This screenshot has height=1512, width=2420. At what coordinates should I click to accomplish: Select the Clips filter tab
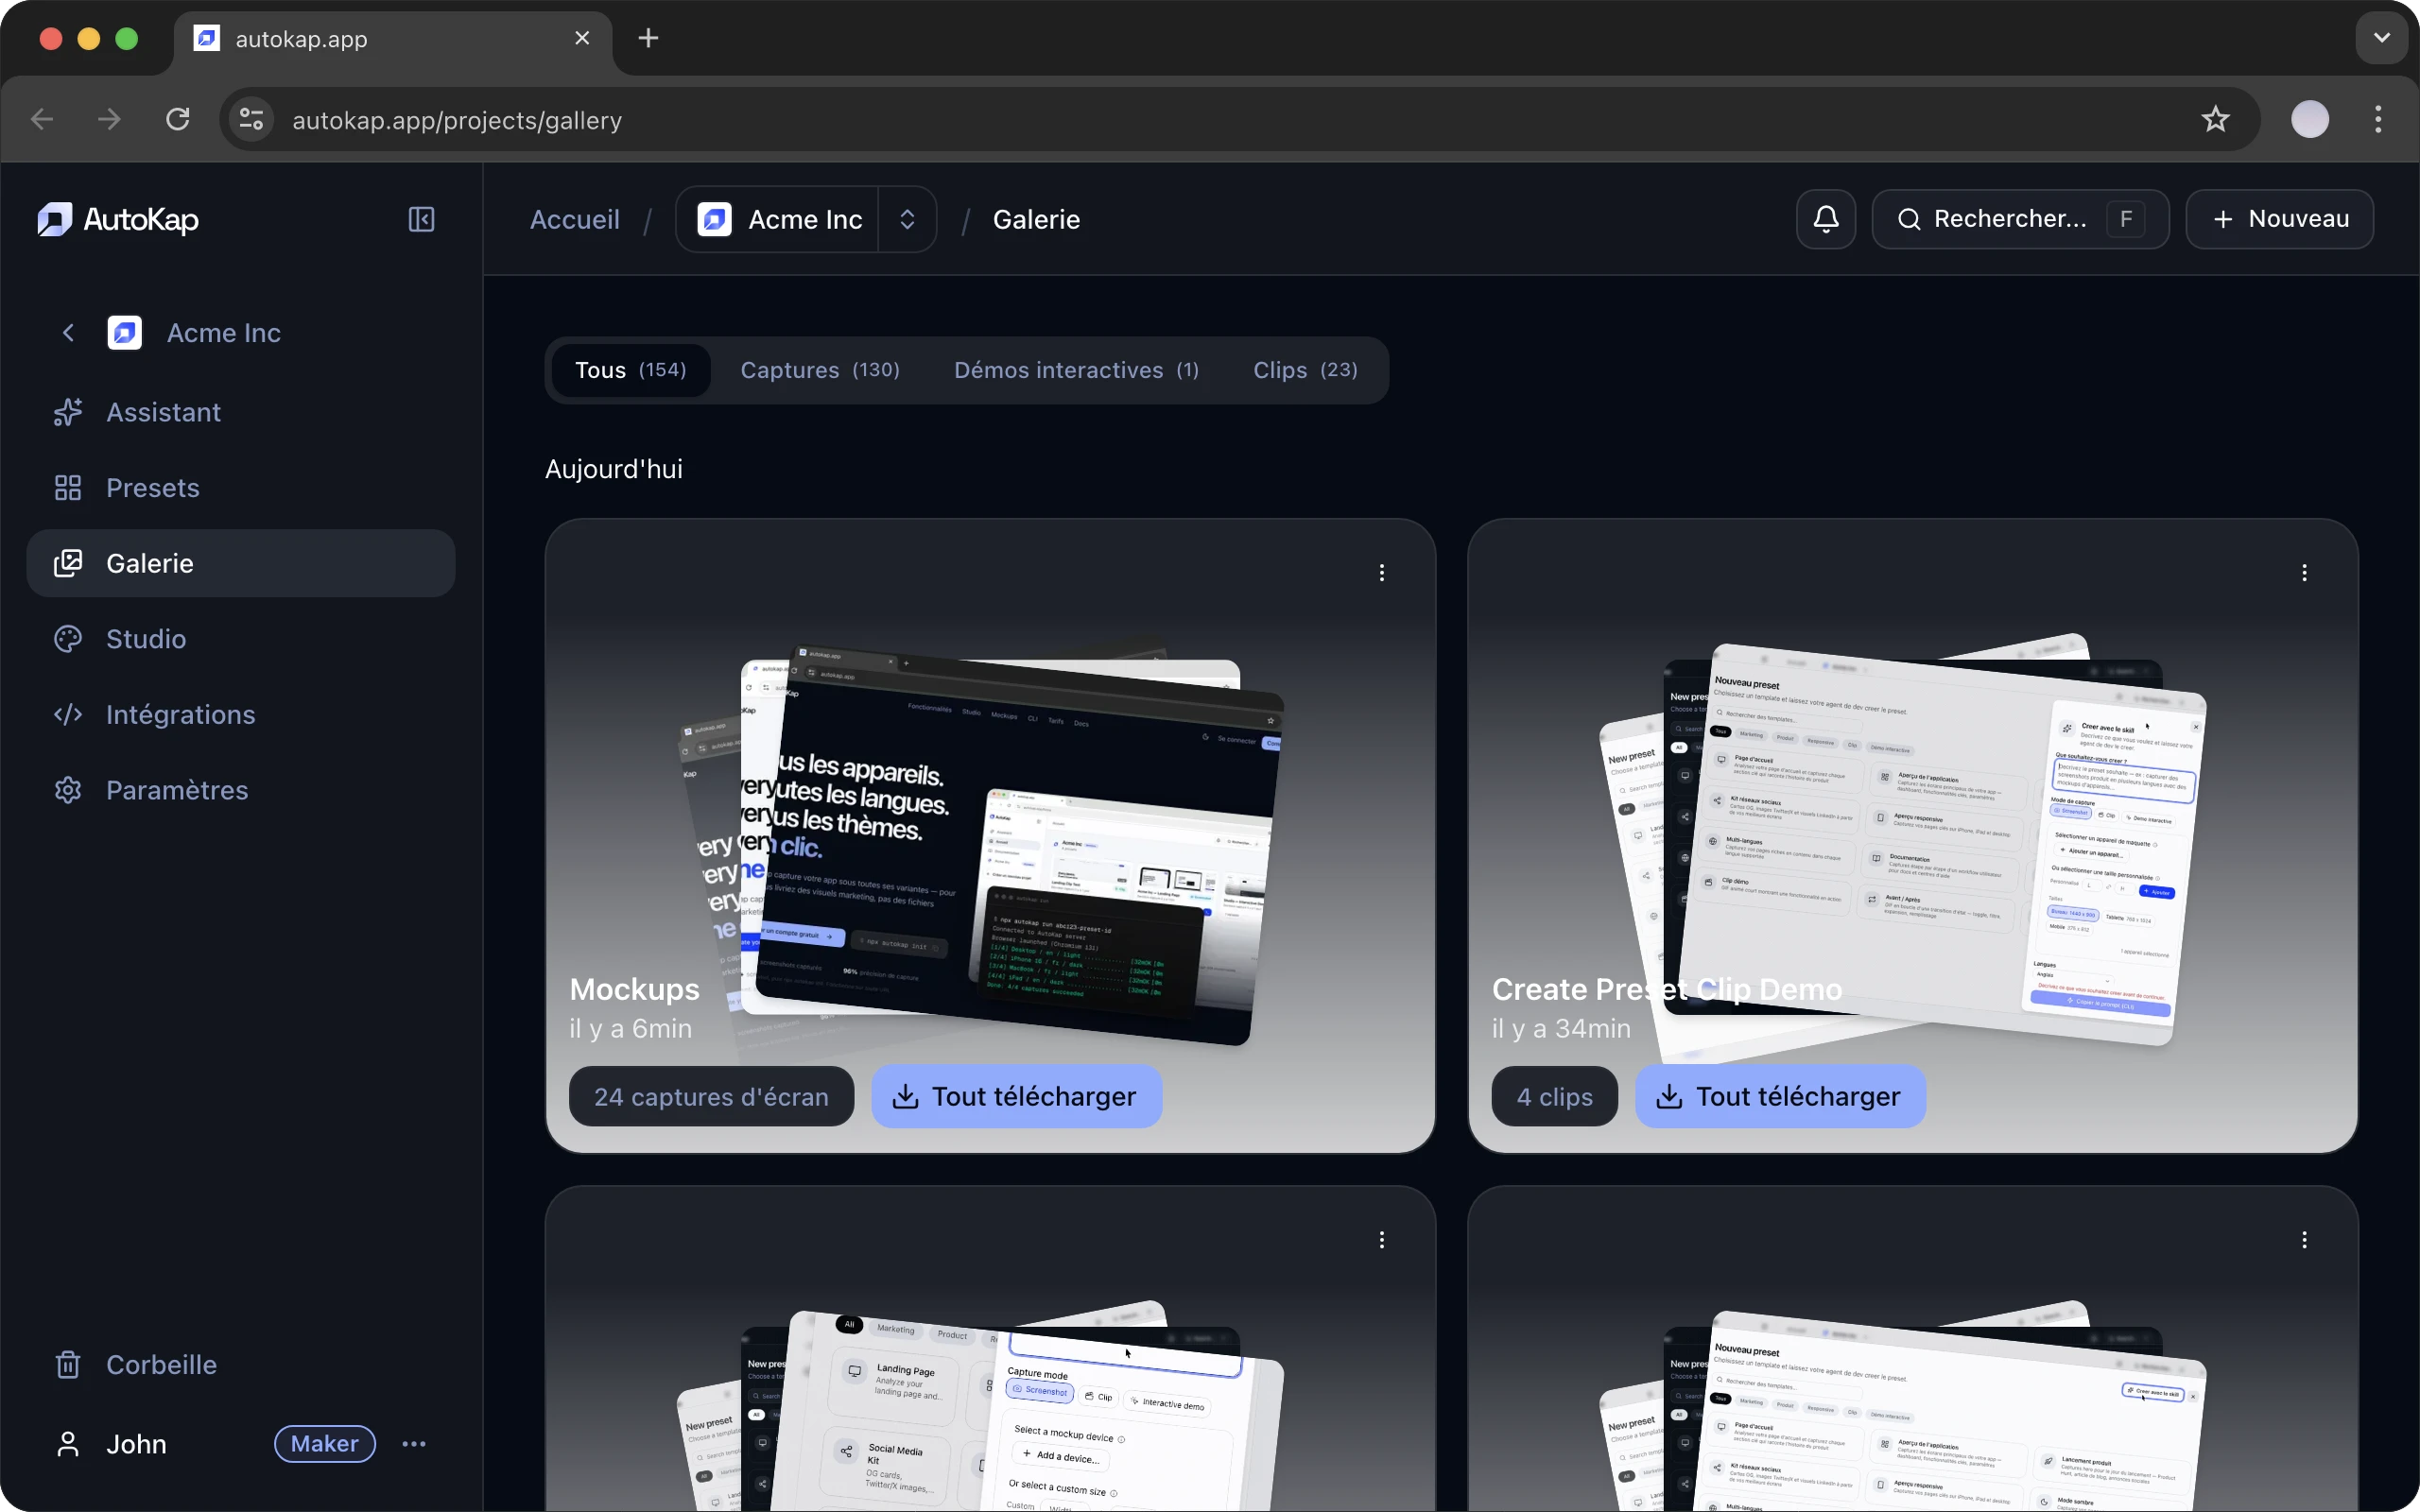1304,370
